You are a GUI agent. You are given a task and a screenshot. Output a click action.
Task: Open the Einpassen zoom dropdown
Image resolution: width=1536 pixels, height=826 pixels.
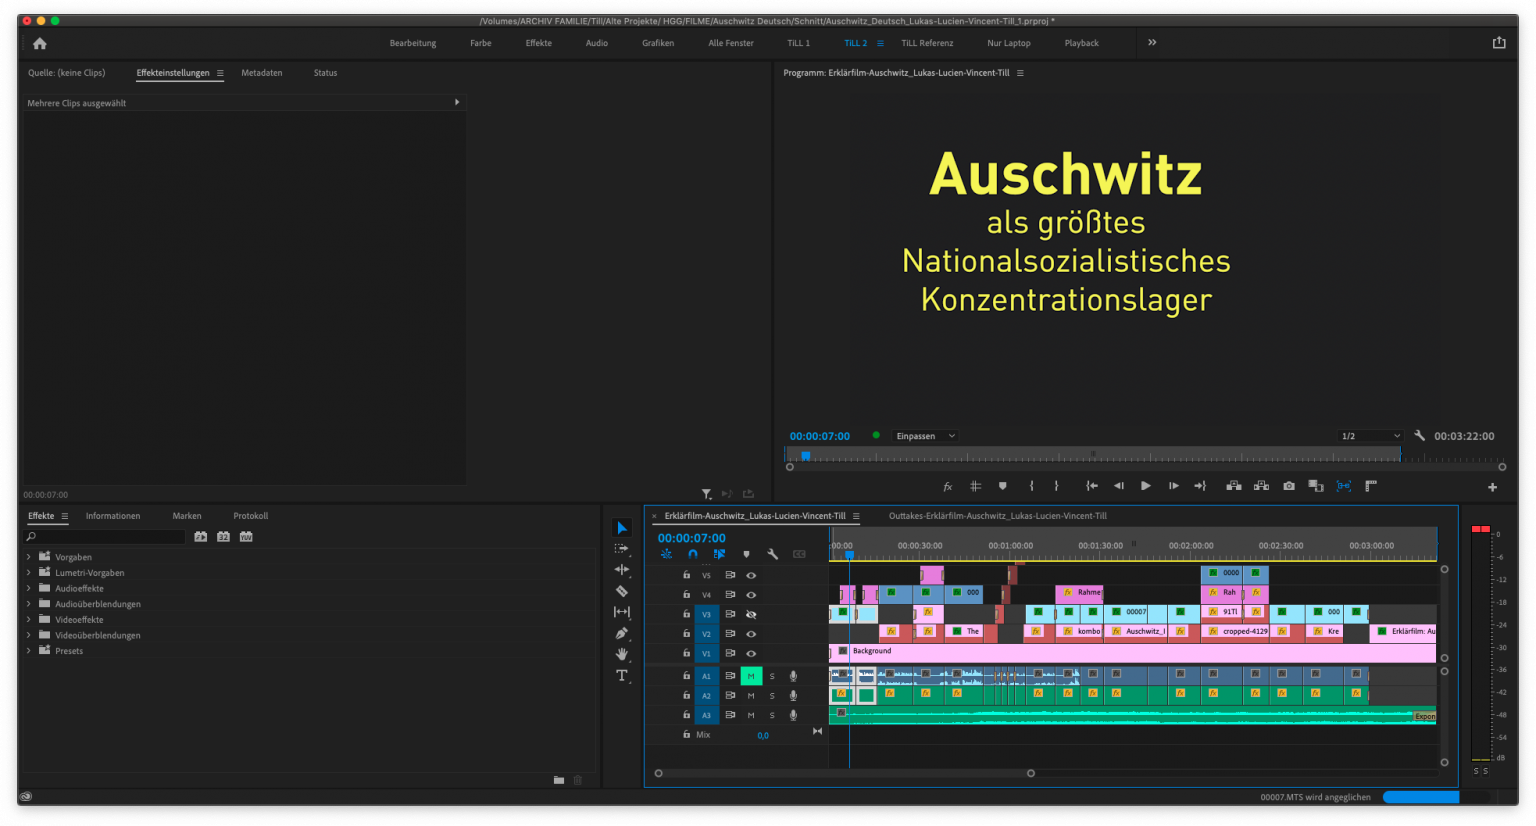point(925,436)
